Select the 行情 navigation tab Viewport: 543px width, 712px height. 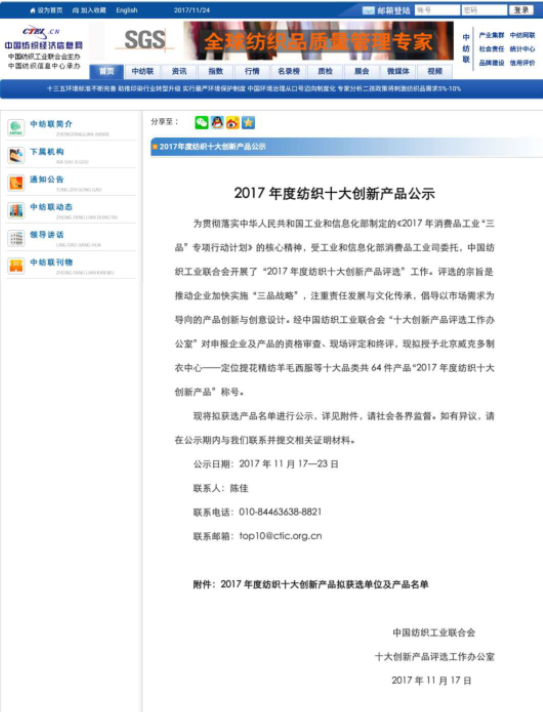(252, 71)
